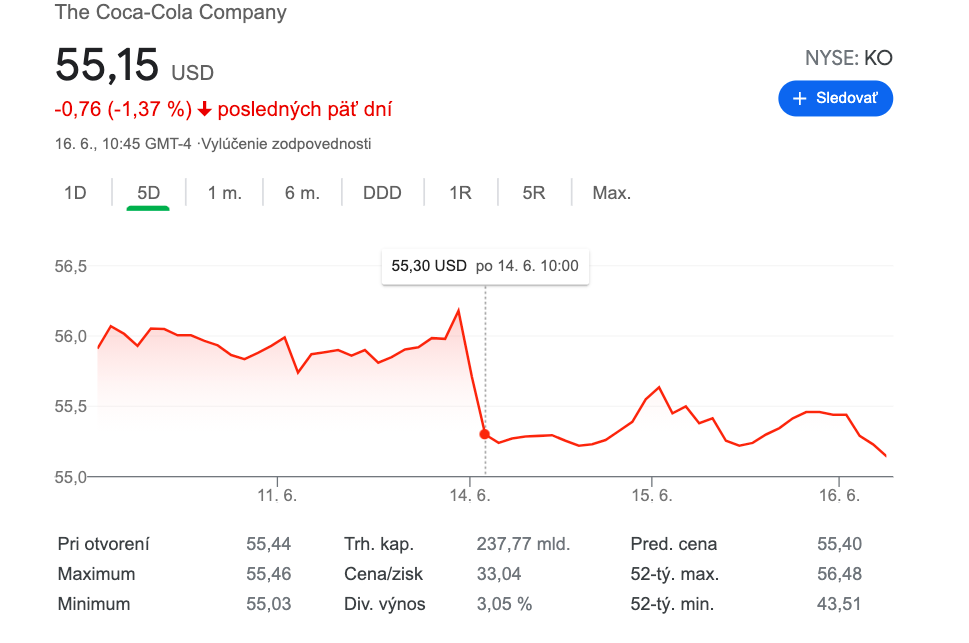Click the NYSE: KO ticker label
The height and width of the screenshot is (643, 969).
(x=848, y=58)
